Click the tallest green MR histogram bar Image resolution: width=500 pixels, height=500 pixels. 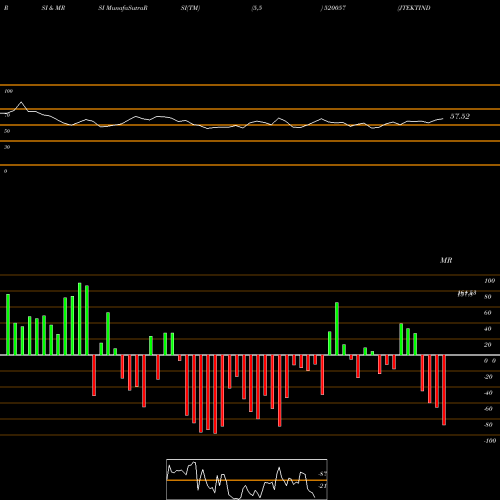pyautogui.click(x=80, y=319)
